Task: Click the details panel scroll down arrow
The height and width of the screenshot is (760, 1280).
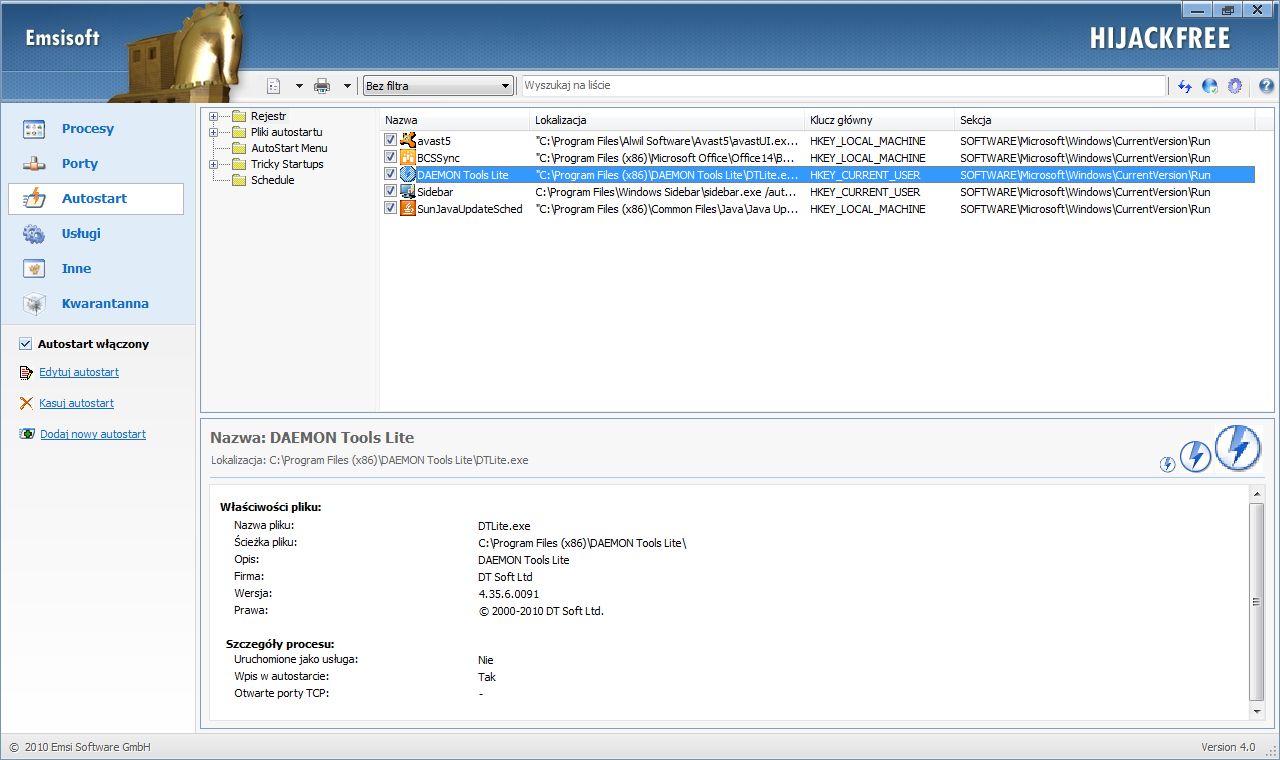Action: pyautogui.click(x=1257, y=711)
